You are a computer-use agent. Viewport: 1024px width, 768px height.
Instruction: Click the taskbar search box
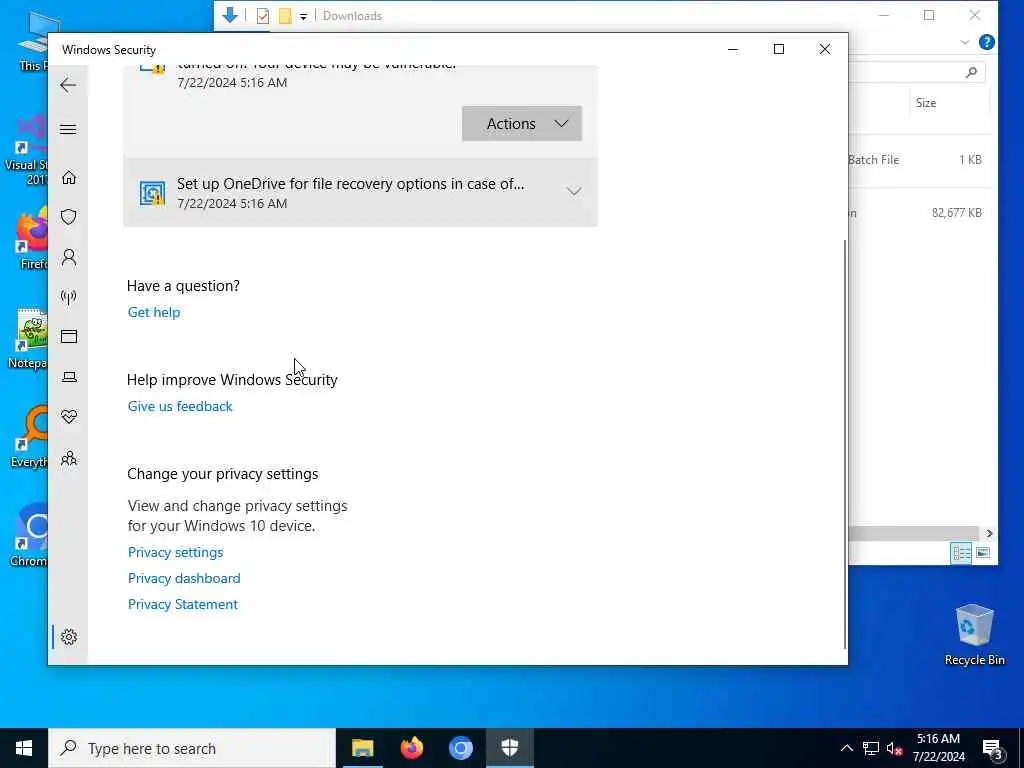click(192, 748)
